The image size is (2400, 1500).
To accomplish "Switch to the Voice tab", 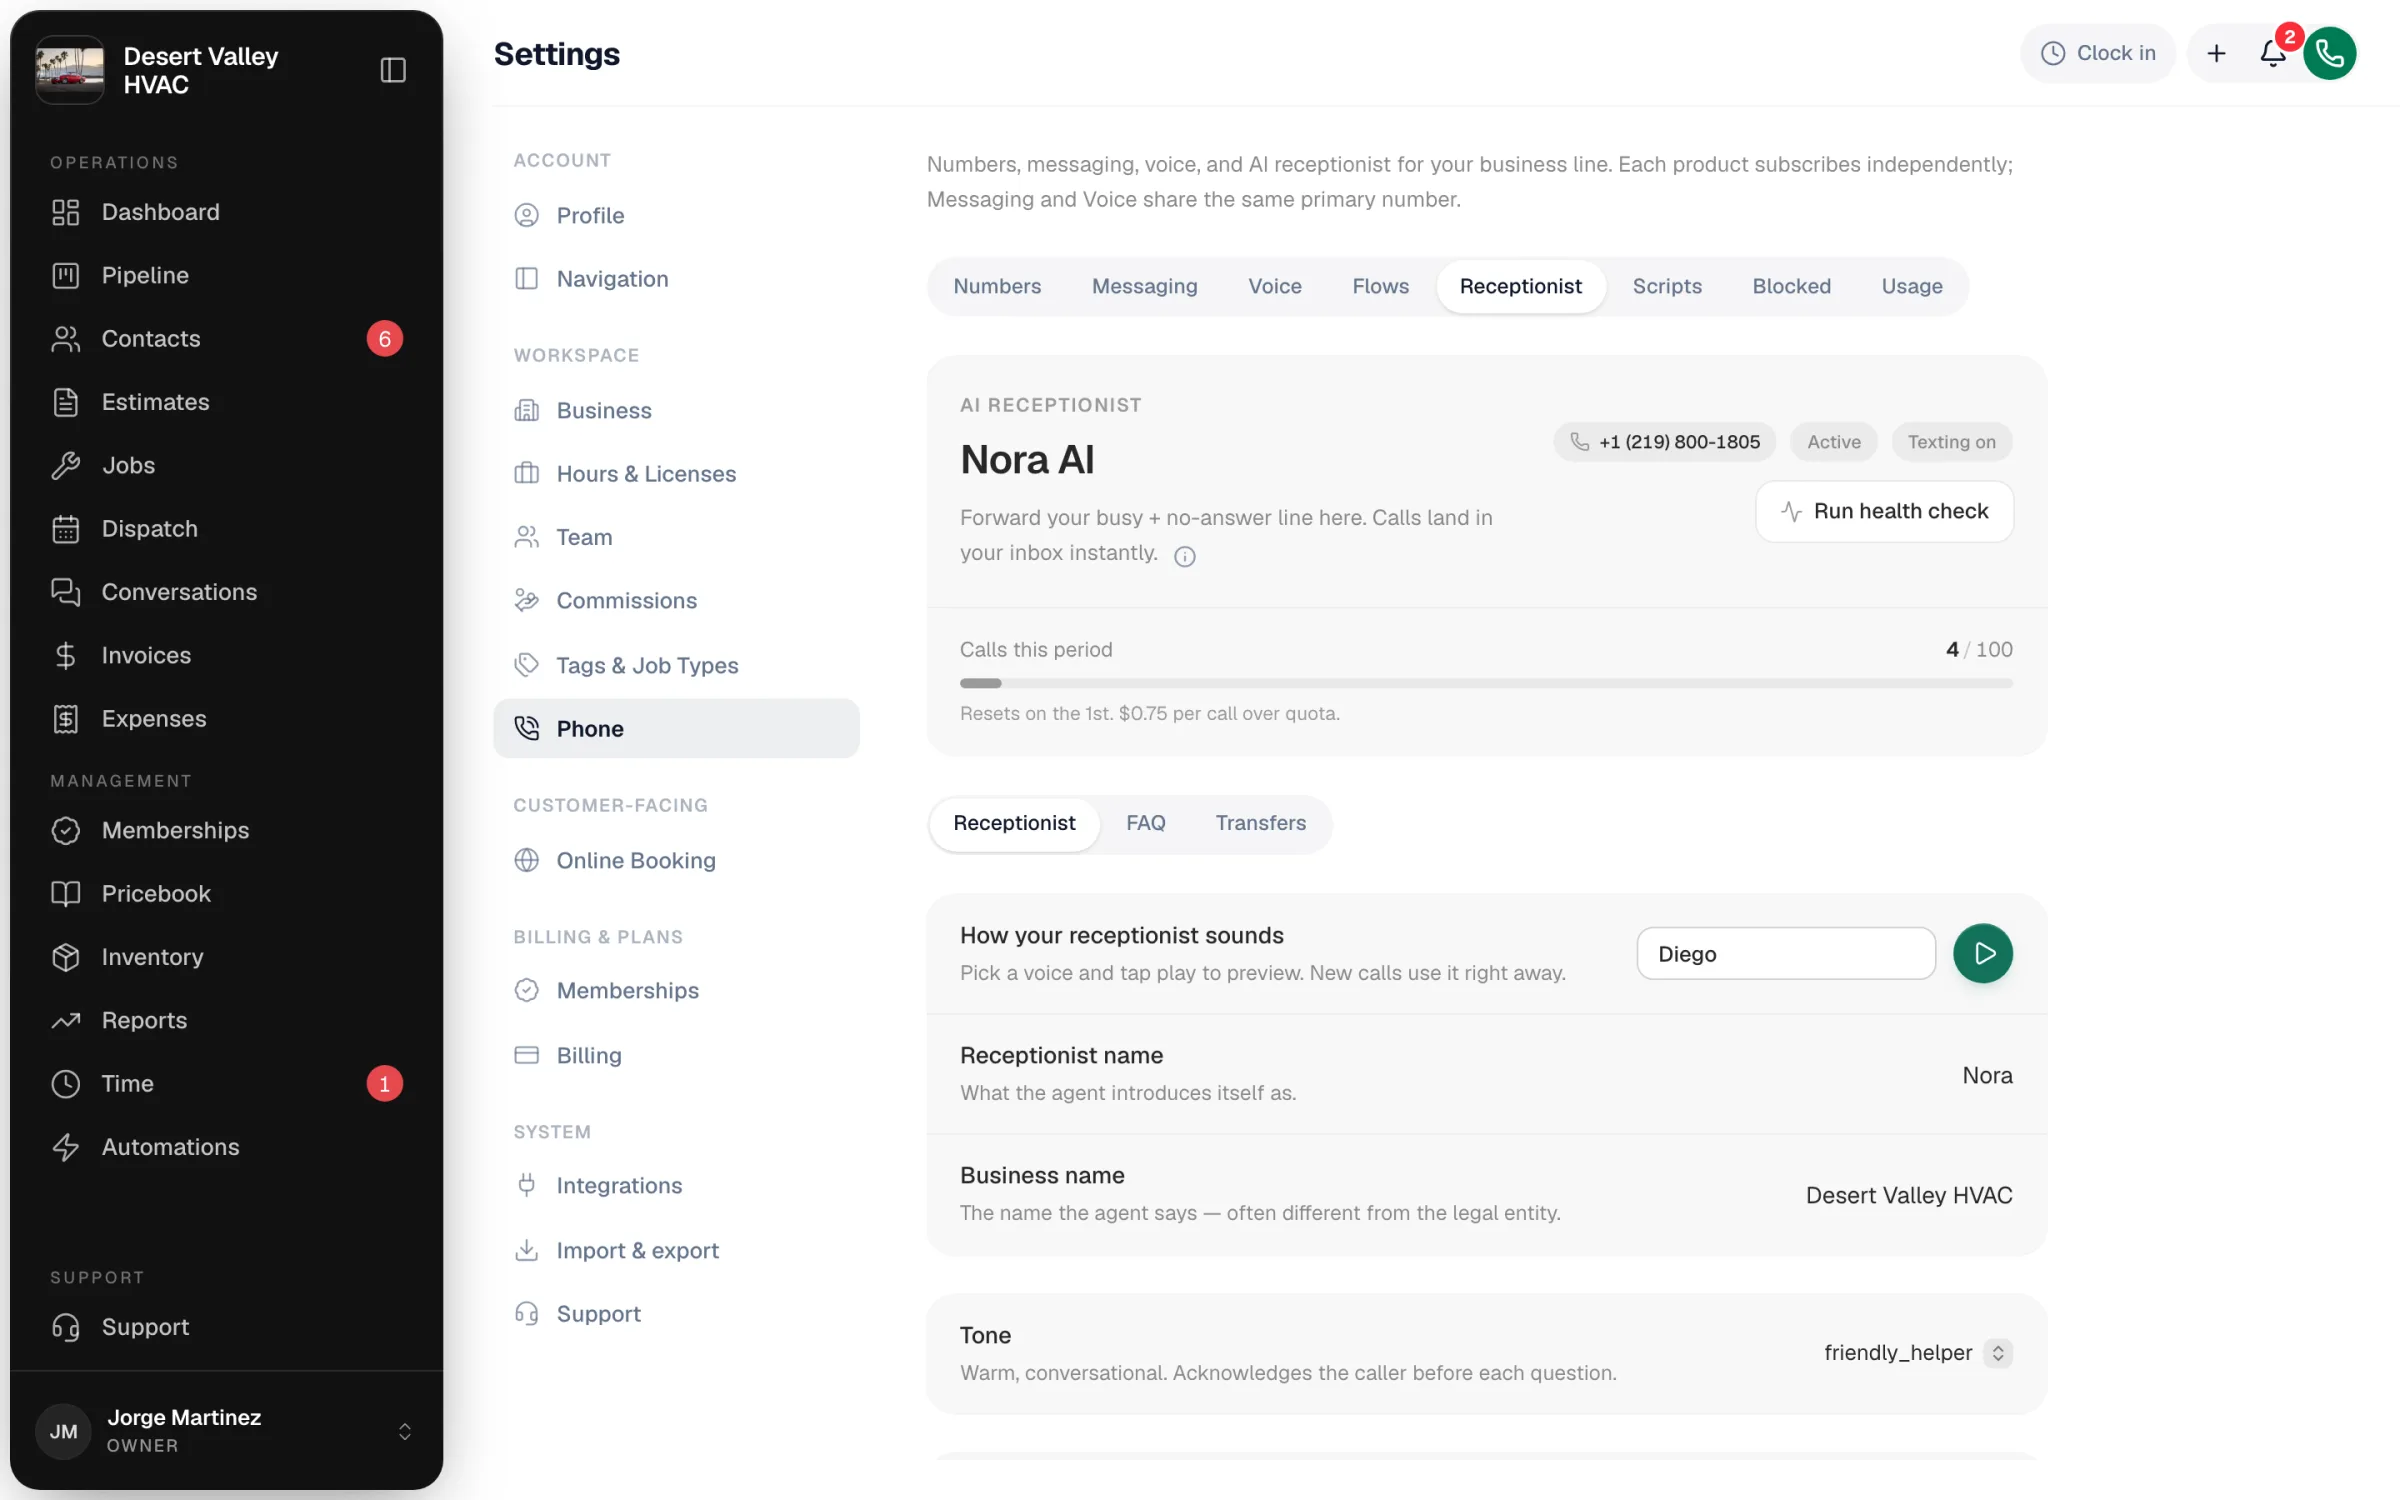I will coord(1274,286).
